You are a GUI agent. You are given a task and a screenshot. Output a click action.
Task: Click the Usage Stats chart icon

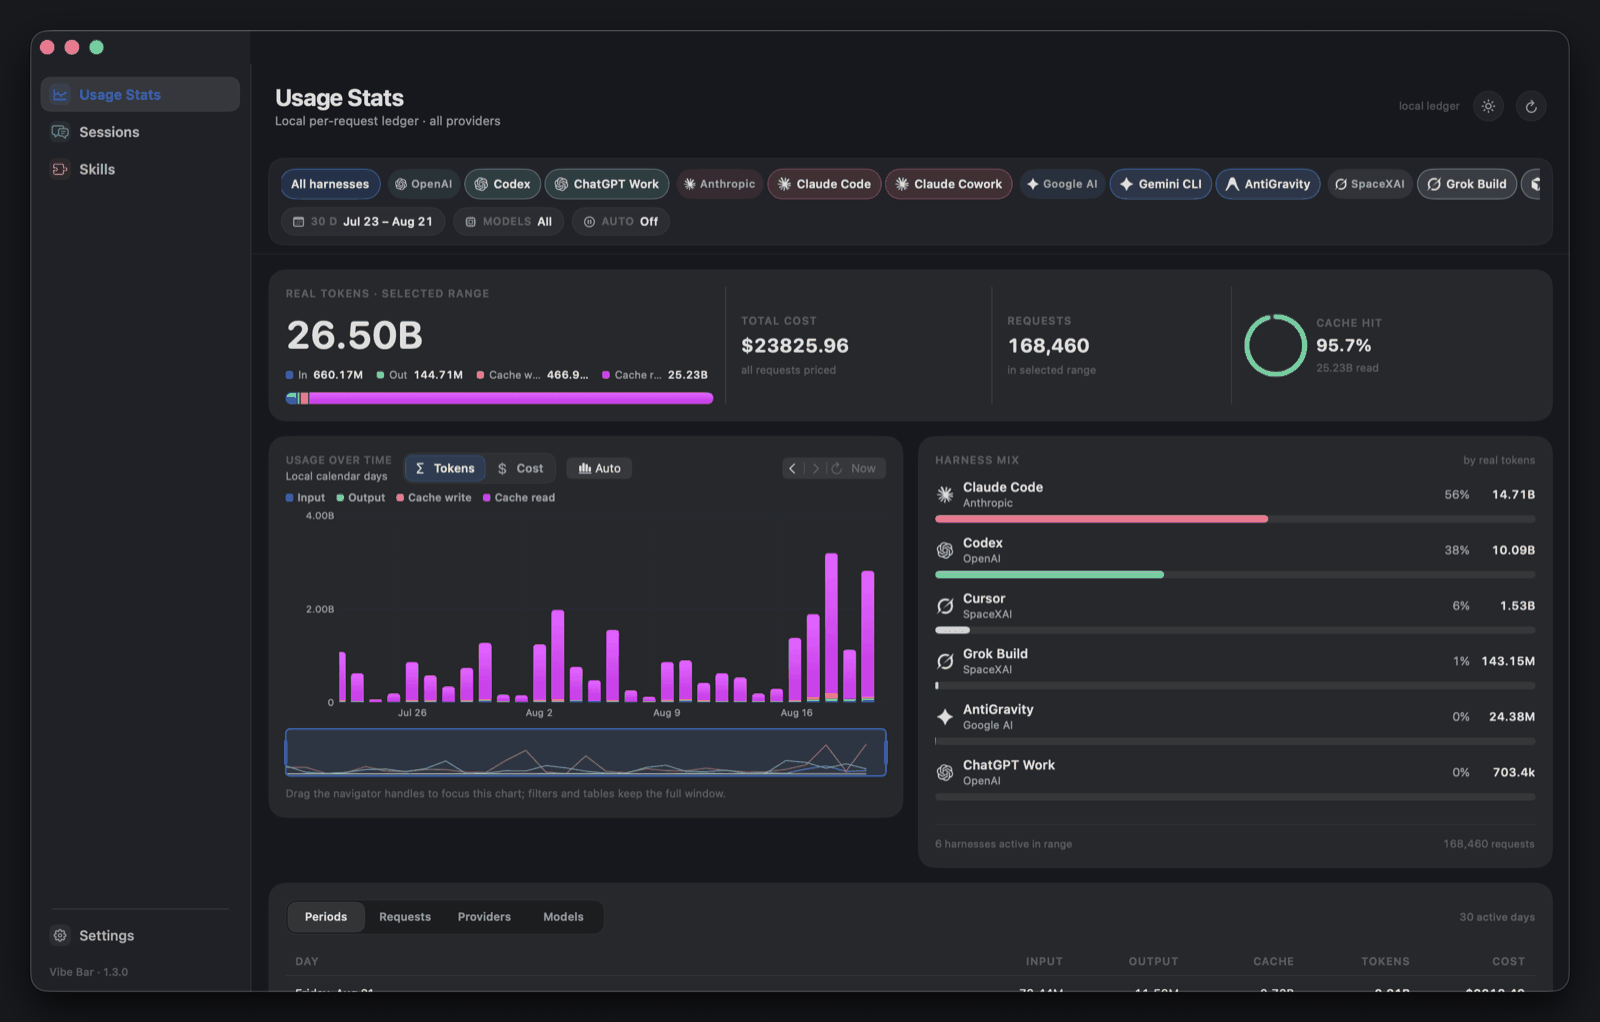tap(60, 95)
